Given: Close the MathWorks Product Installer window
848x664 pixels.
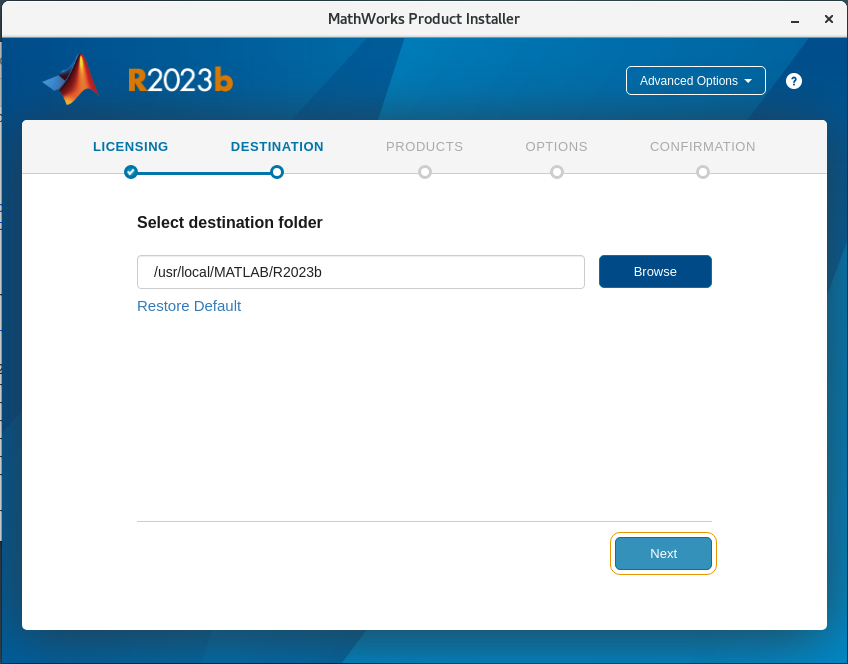Looking at the screenshot, I should pos(829,19).
